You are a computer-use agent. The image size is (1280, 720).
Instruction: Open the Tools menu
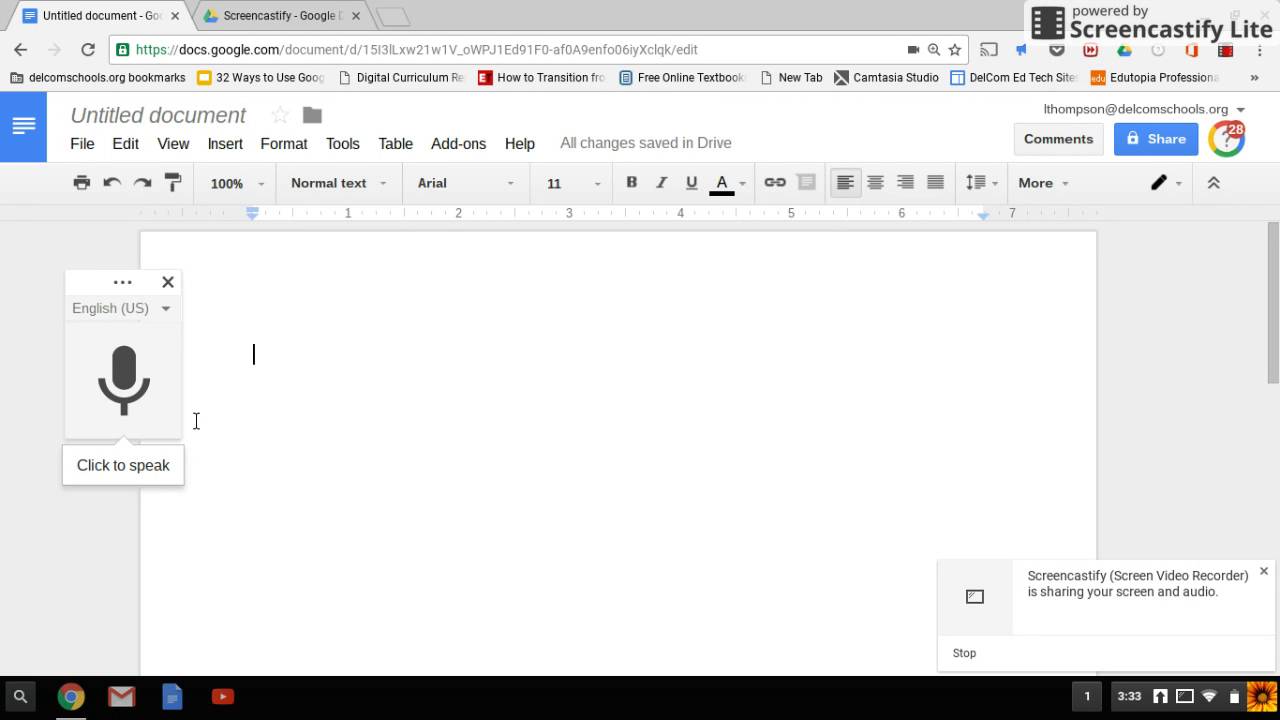pos(342,143)
